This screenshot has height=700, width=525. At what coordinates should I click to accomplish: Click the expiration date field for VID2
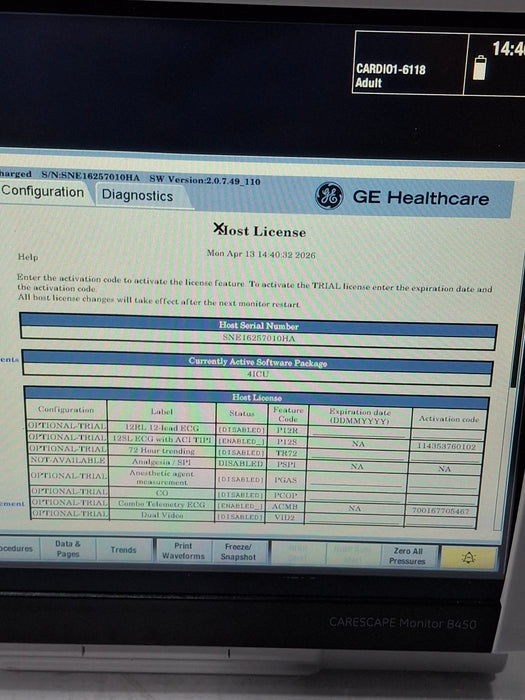click(x=354, y=518)
